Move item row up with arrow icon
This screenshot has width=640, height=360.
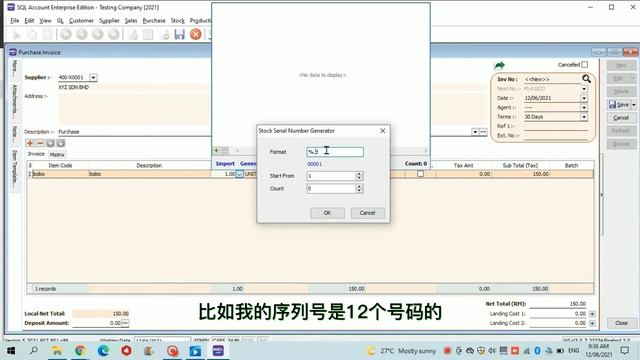pos(50,143)
